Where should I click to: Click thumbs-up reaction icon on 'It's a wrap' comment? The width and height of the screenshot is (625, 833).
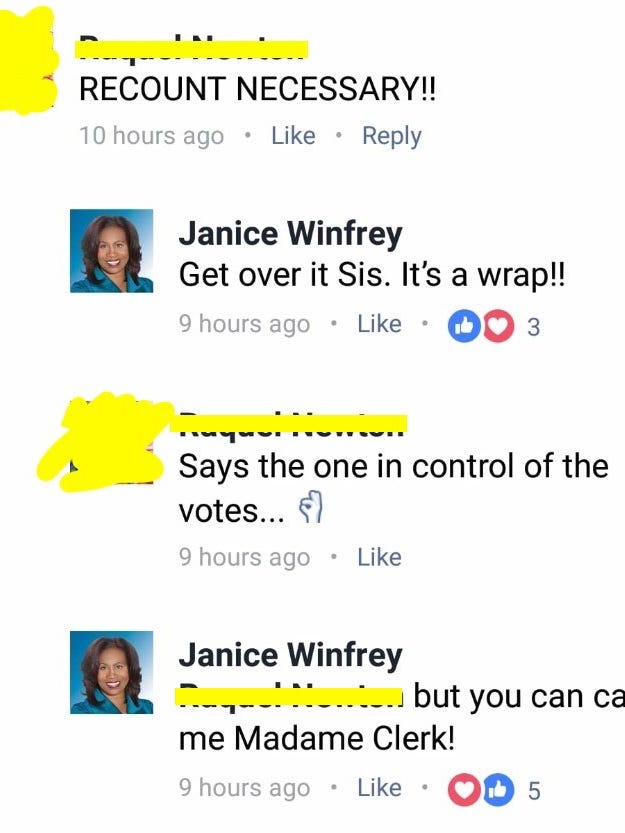pyautogui.click(x=464, y=326)
